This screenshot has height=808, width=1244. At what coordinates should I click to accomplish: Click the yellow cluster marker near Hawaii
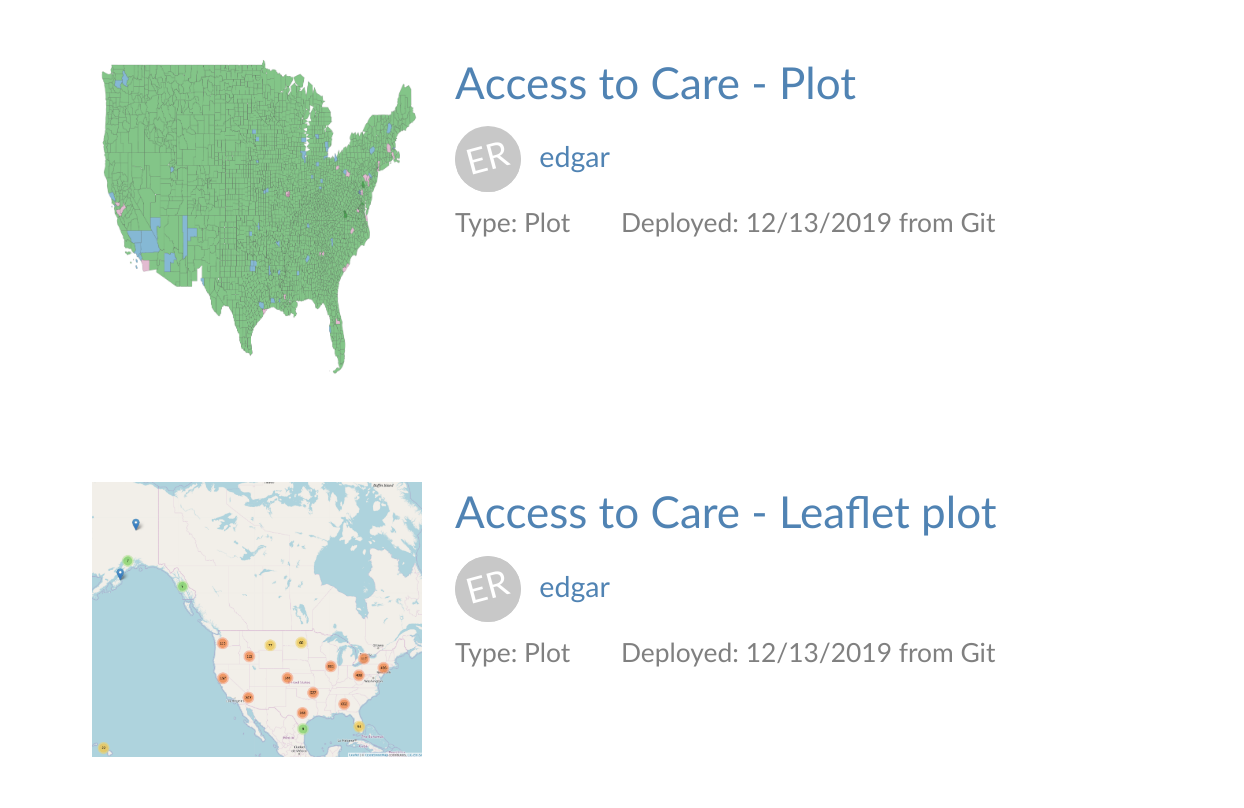click(x=103, y=747)
